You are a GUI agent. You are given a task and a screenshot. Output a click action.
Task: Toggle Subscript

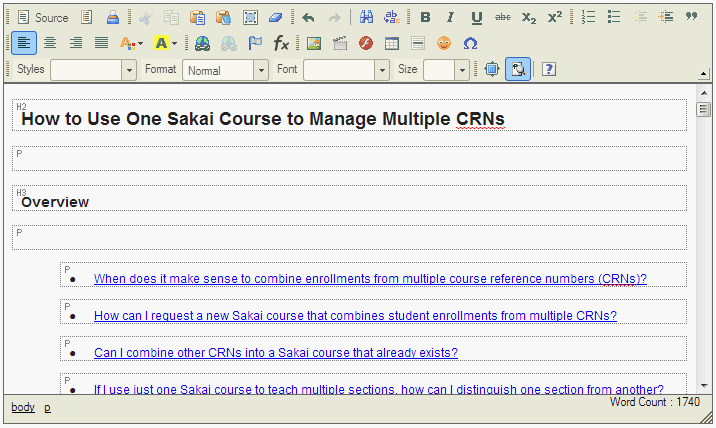[529, 18]
